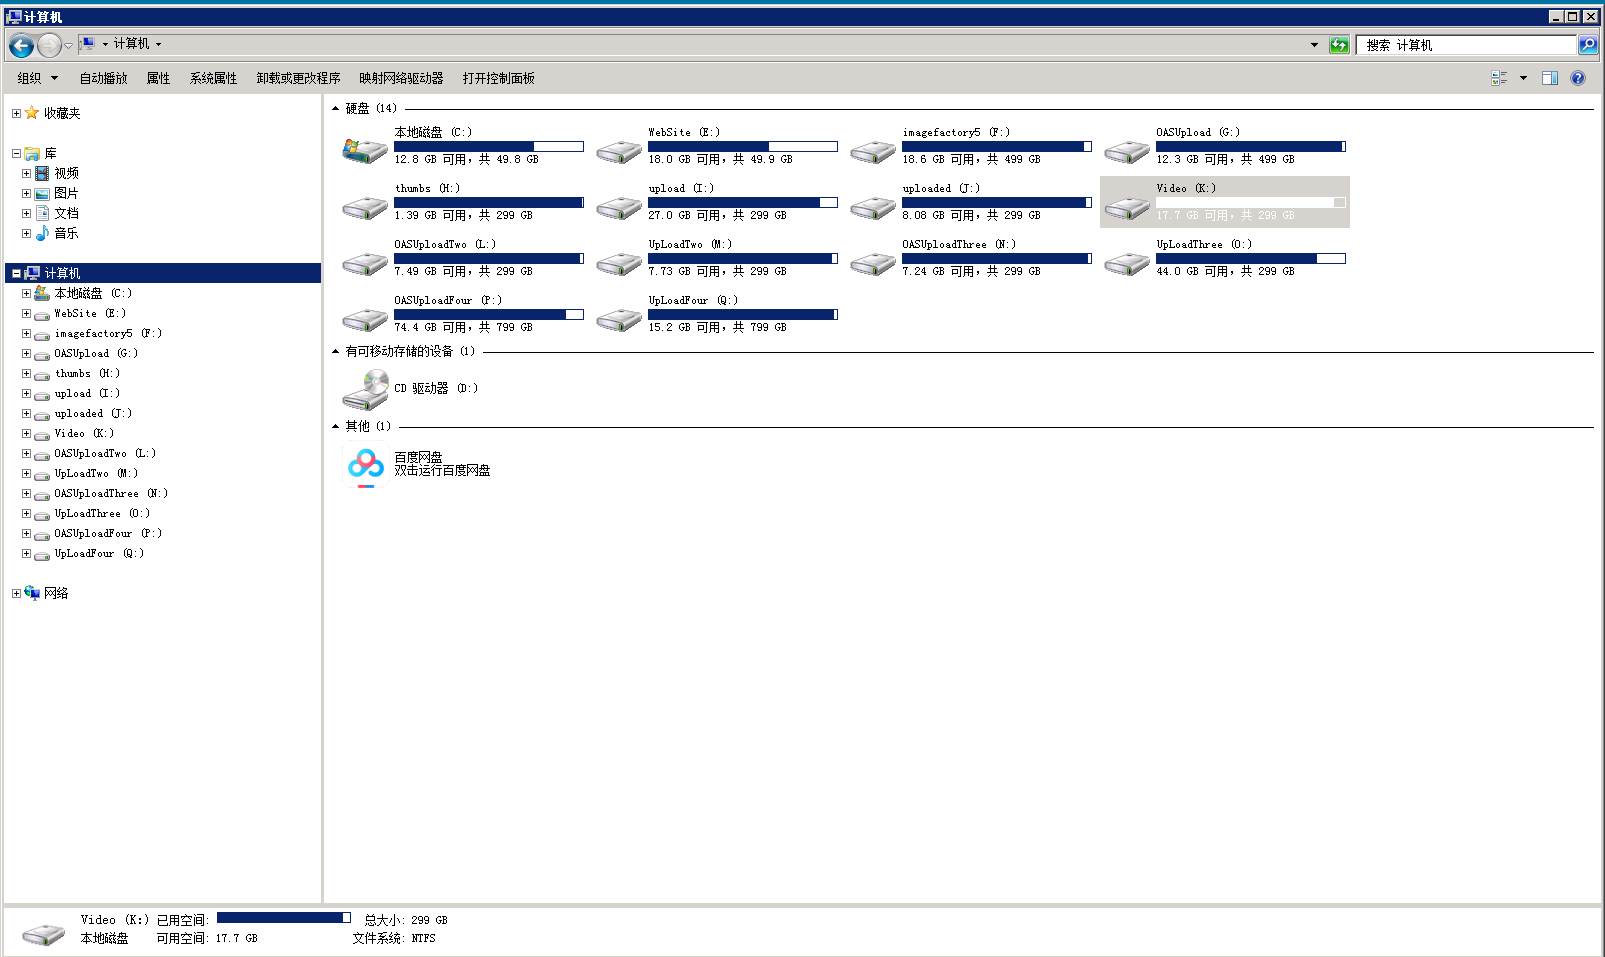Click 打开控制面板 button

[498, 78]
